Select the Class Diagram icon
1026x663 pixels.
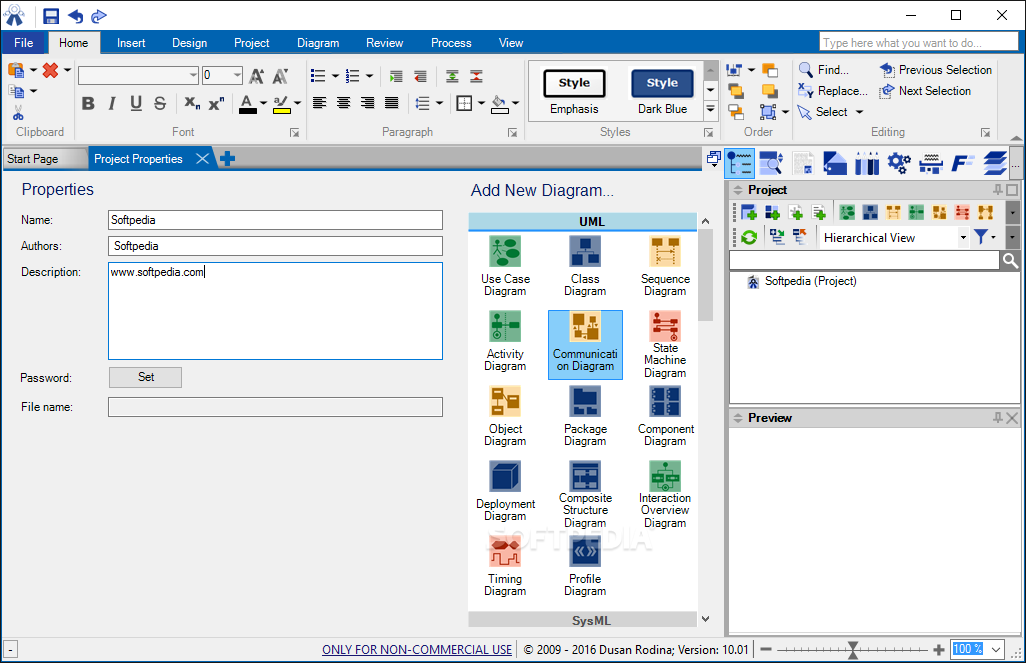(x=585, y=251)
